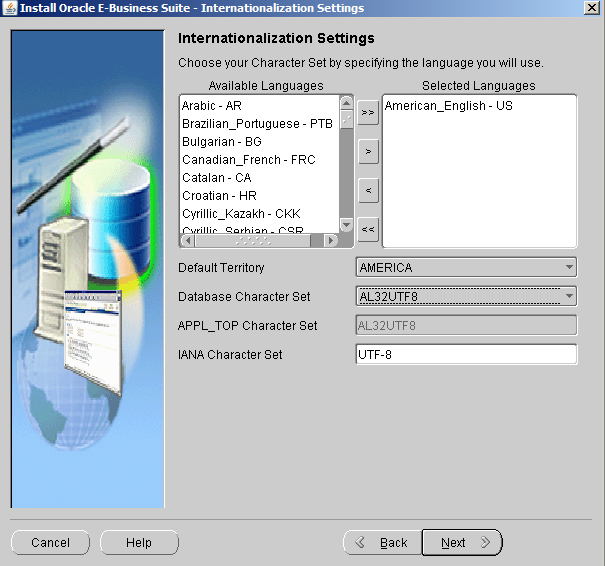The height and width of the screenshot is (566, 605).
Task: Select American_English - US in Selected Languages
Action: 448,105
